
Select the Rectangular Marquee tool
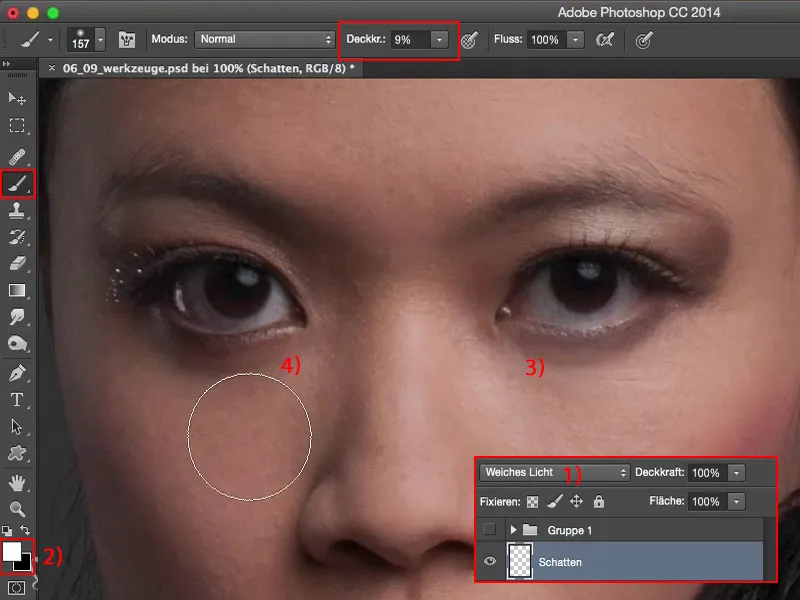coord(17,126)
